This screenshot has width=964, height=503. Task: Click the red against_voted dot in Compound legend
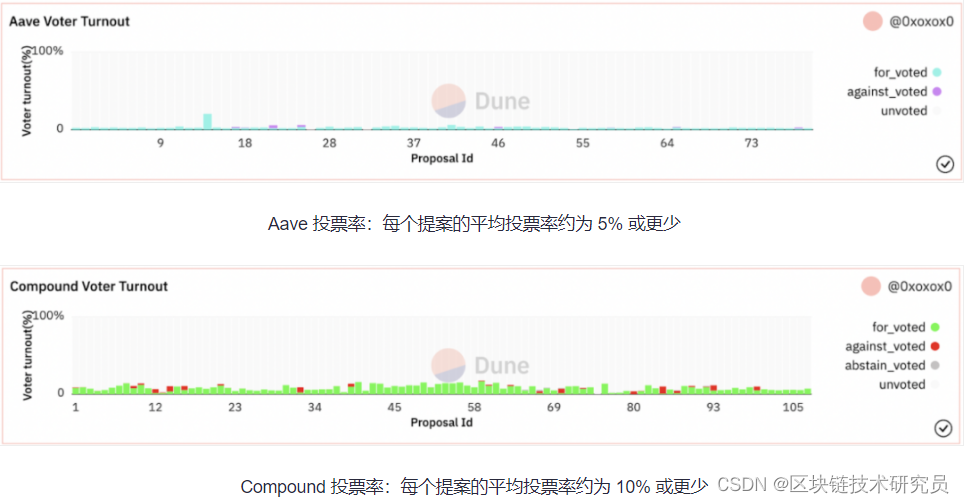[935, 346]
